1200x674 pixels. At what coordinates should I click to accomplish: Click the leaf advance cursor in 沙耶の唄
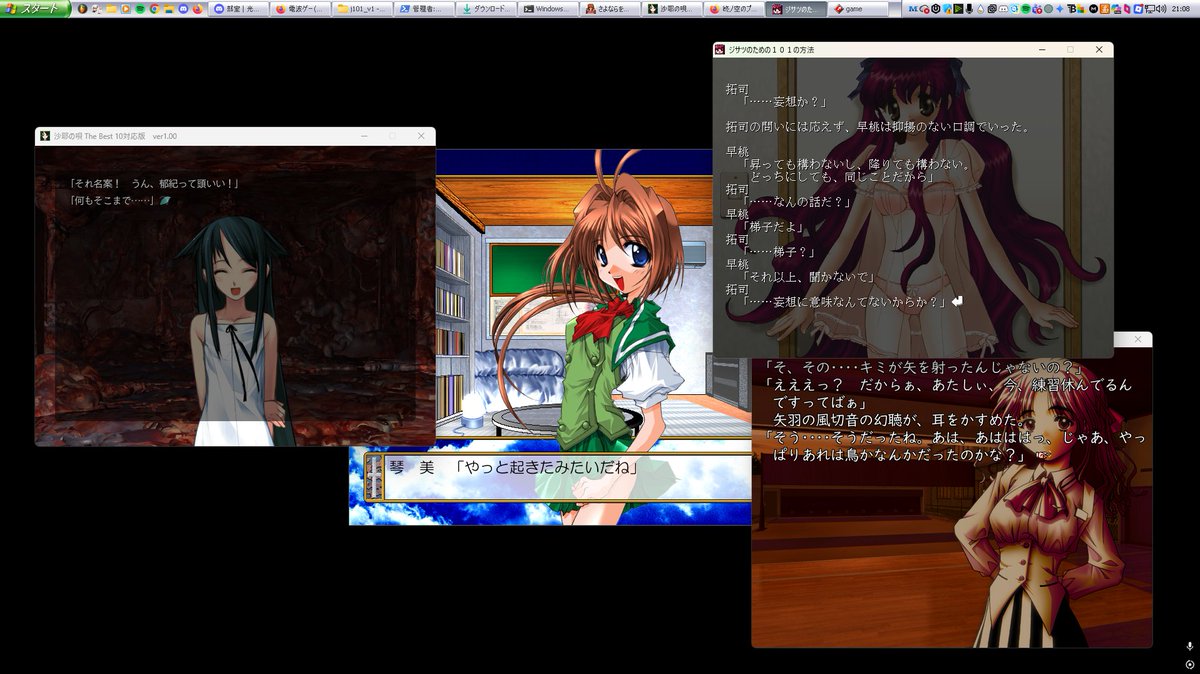tap(165, 201)
